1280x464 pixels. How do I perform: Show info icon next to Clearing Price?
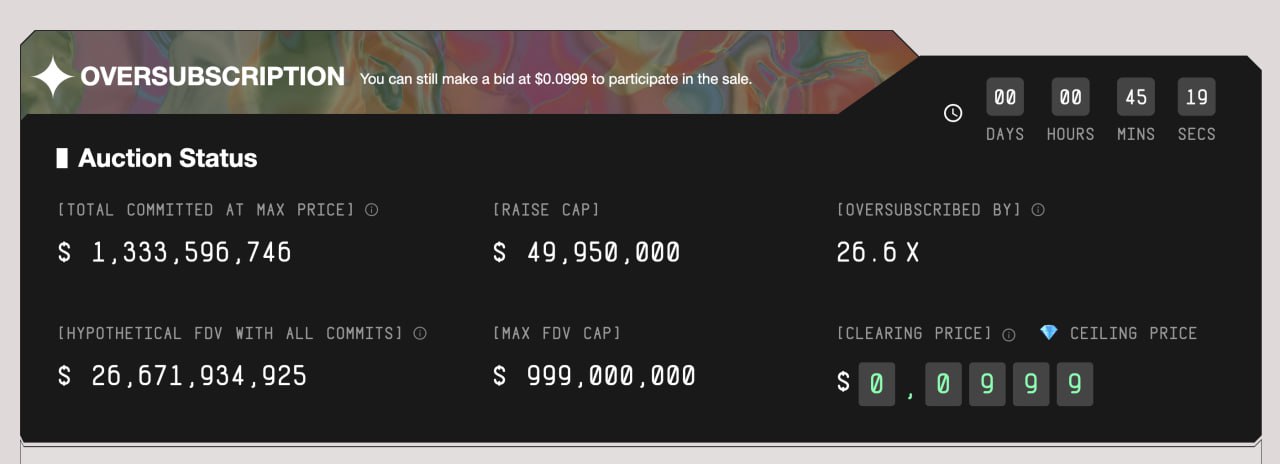[1009, 334]
